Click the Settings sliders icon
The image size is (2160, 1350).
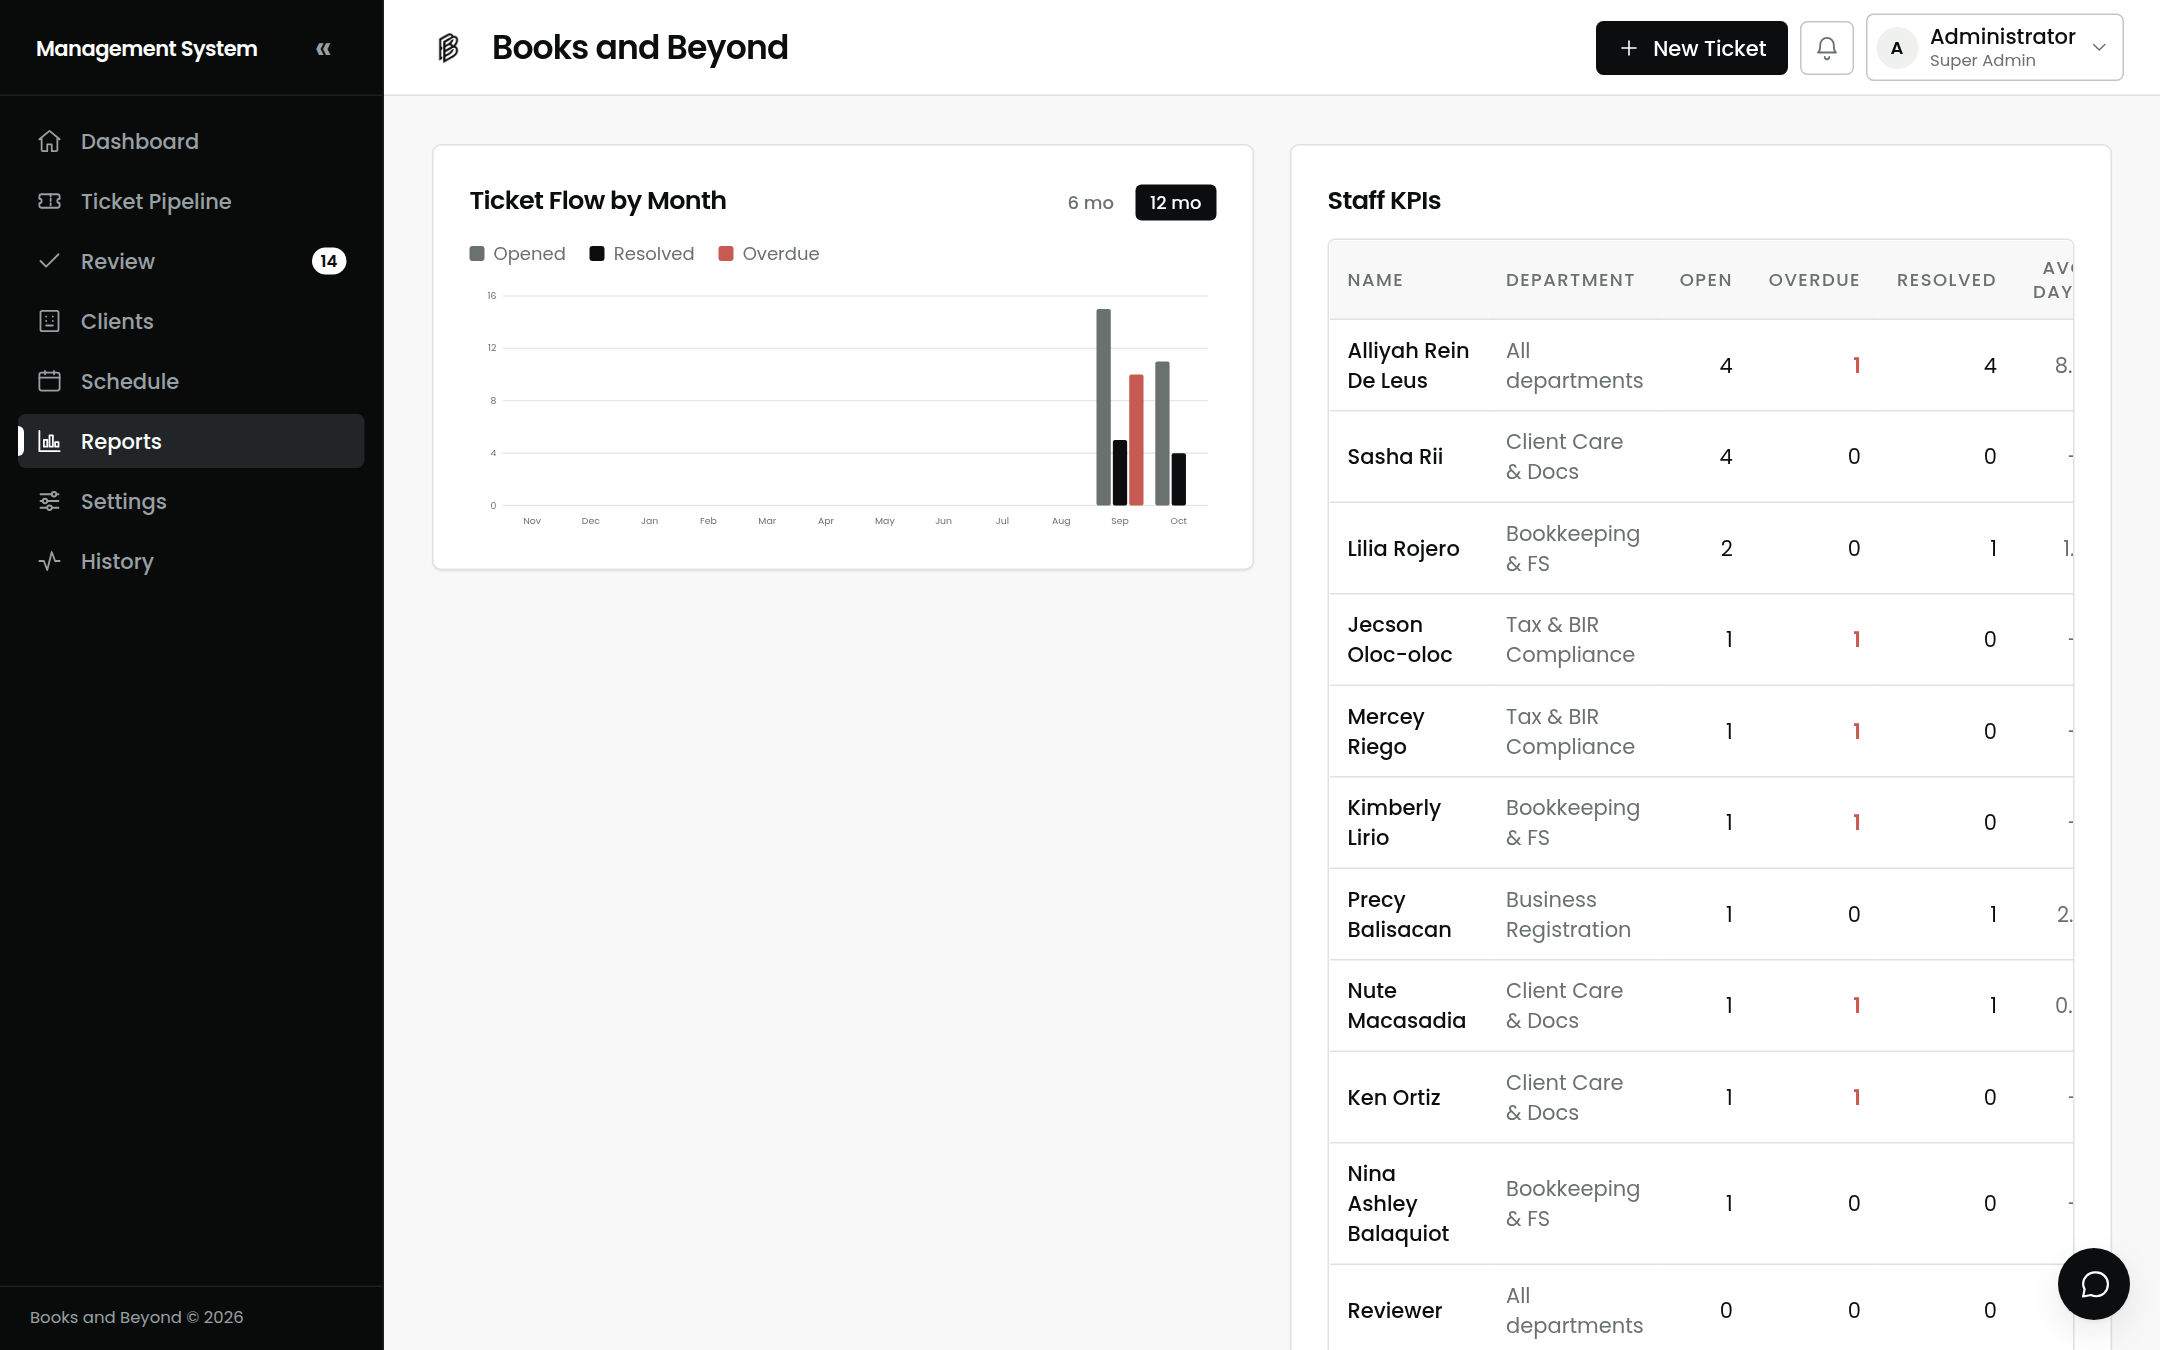[49, 501]
